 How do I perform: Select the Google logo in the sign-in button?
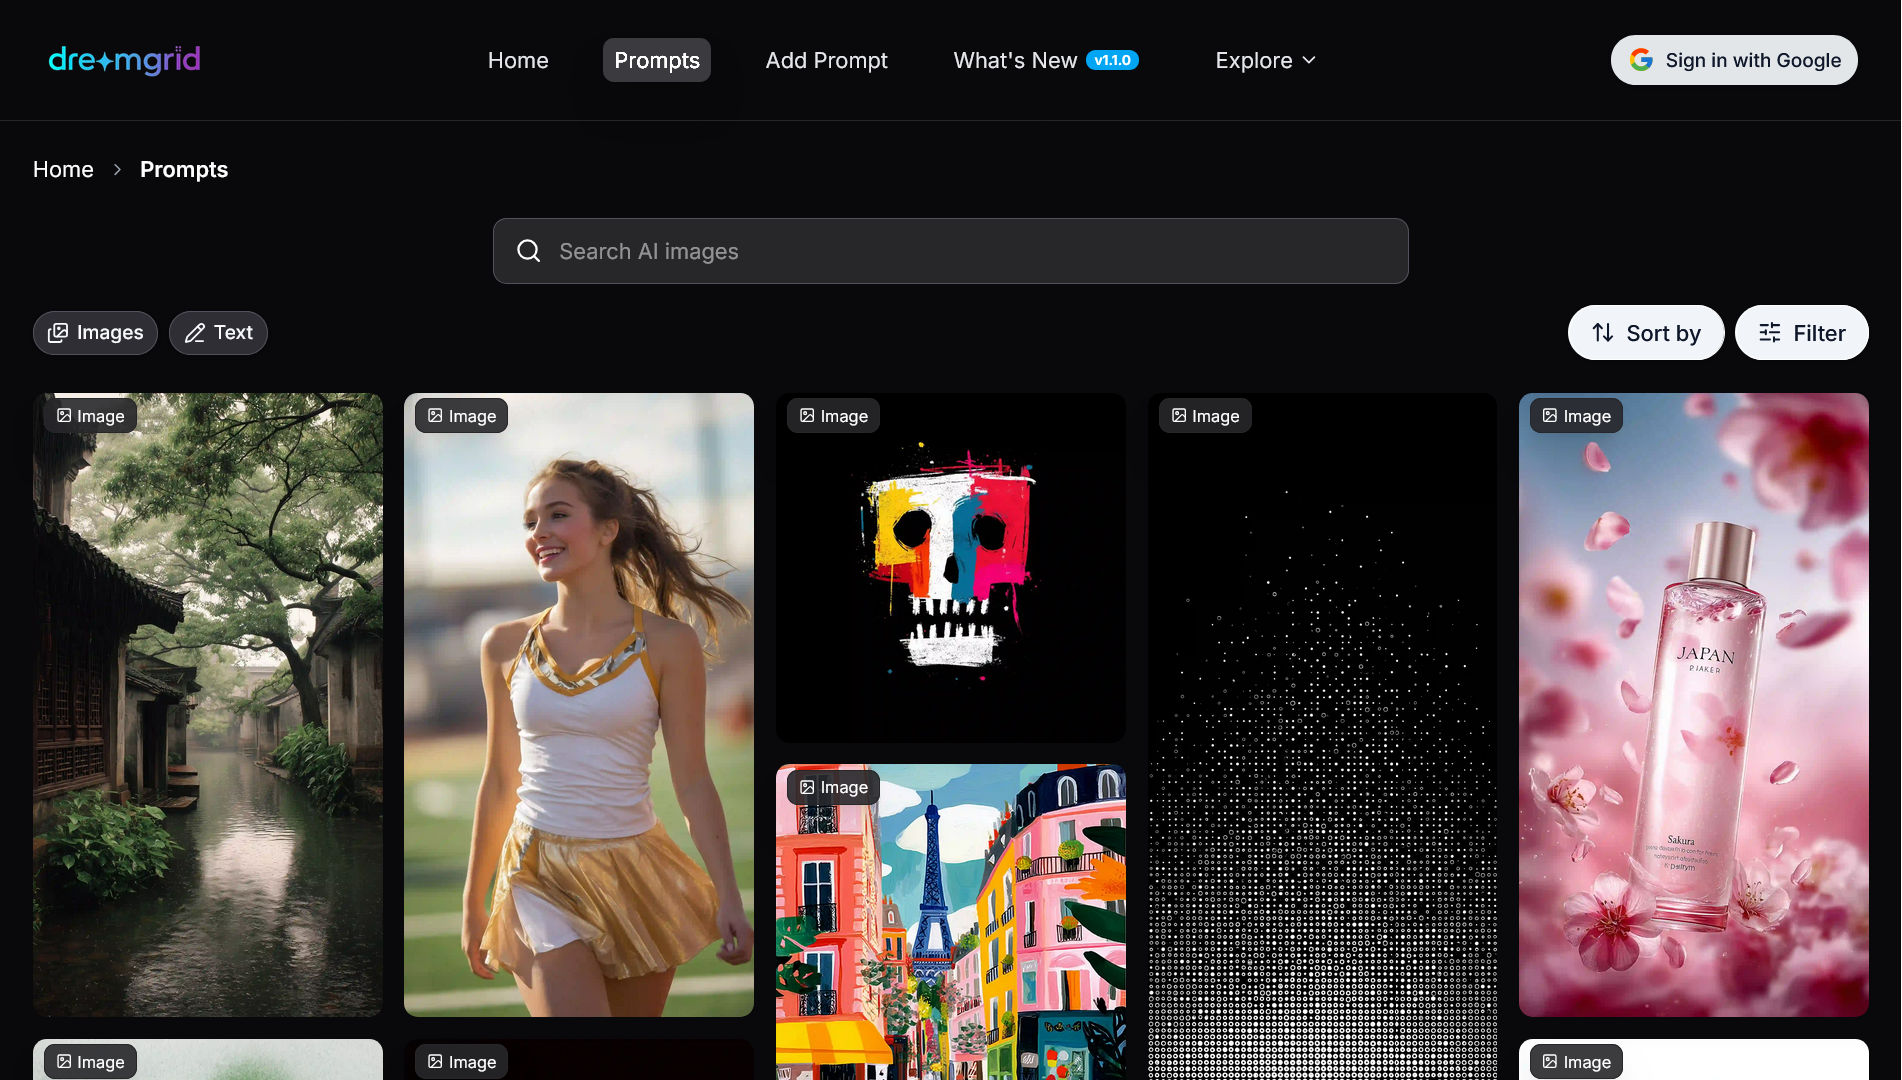[x=1641, y=60]
